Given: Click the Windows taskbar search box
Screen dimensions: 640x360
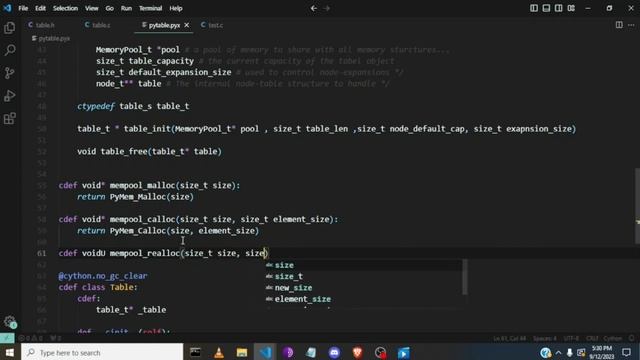Looking at the screenshot, I should pyautogui.click(x=102, y=352).
